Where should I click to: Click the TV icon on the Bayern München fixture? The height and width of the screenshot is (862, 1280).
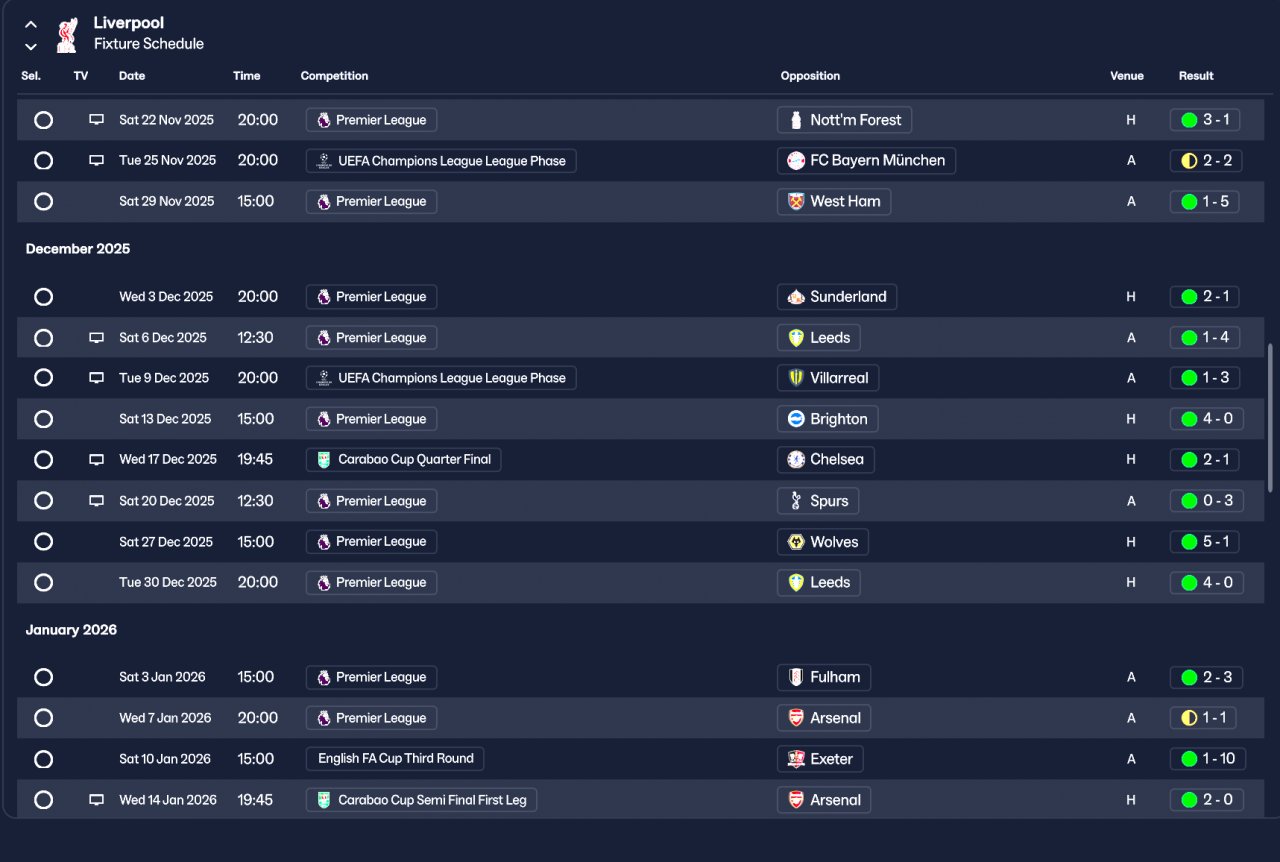pos(96,161)
